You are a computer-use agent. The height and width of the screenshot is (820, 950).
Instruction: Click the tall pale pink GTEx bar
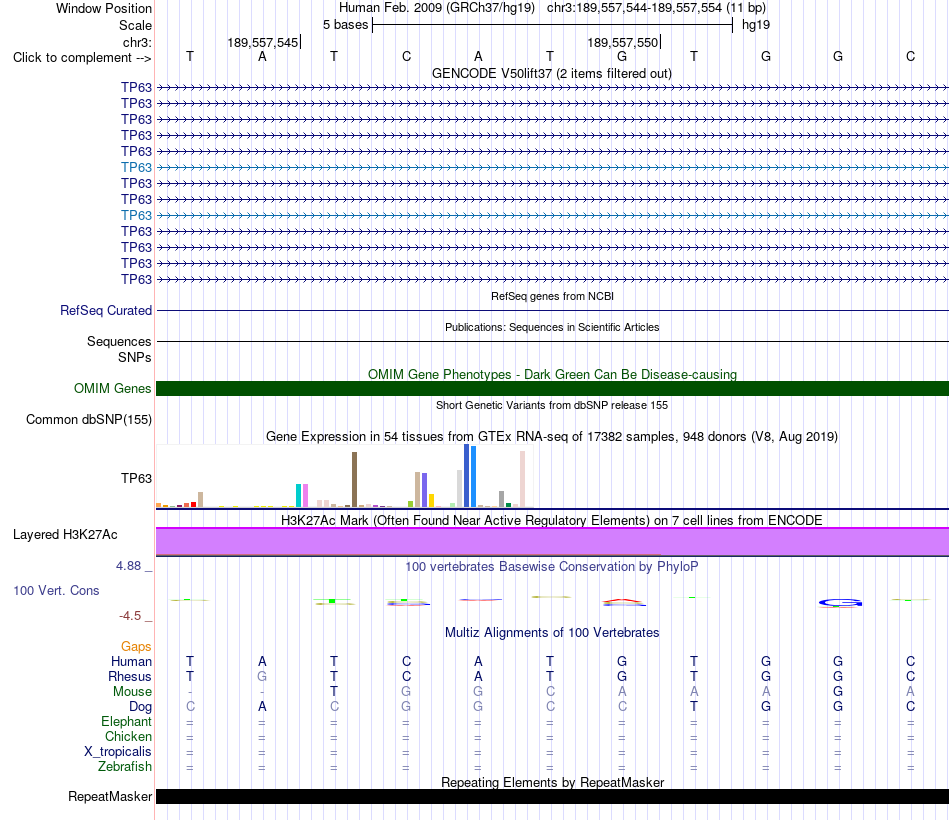pos(522,479)
